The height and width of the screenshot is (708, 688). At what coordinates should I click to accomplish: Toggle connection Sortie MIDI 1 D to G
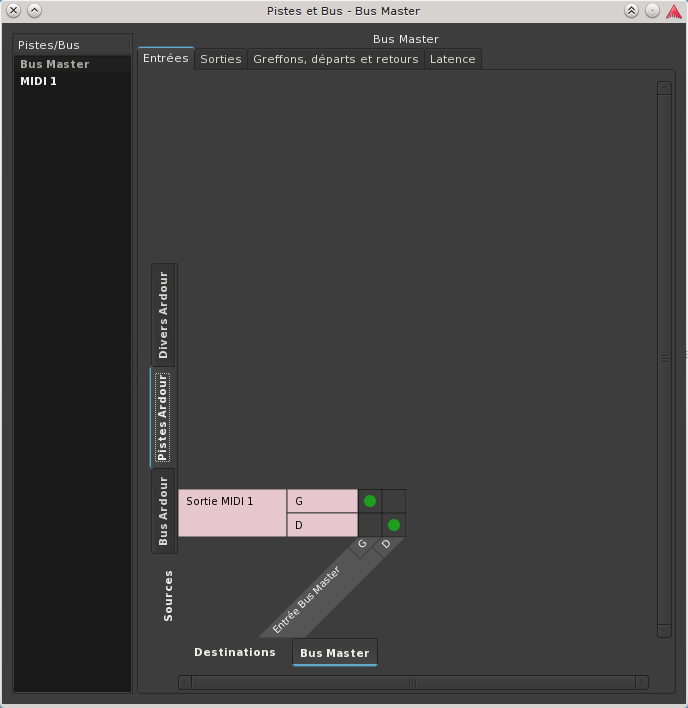coord(370,525)
